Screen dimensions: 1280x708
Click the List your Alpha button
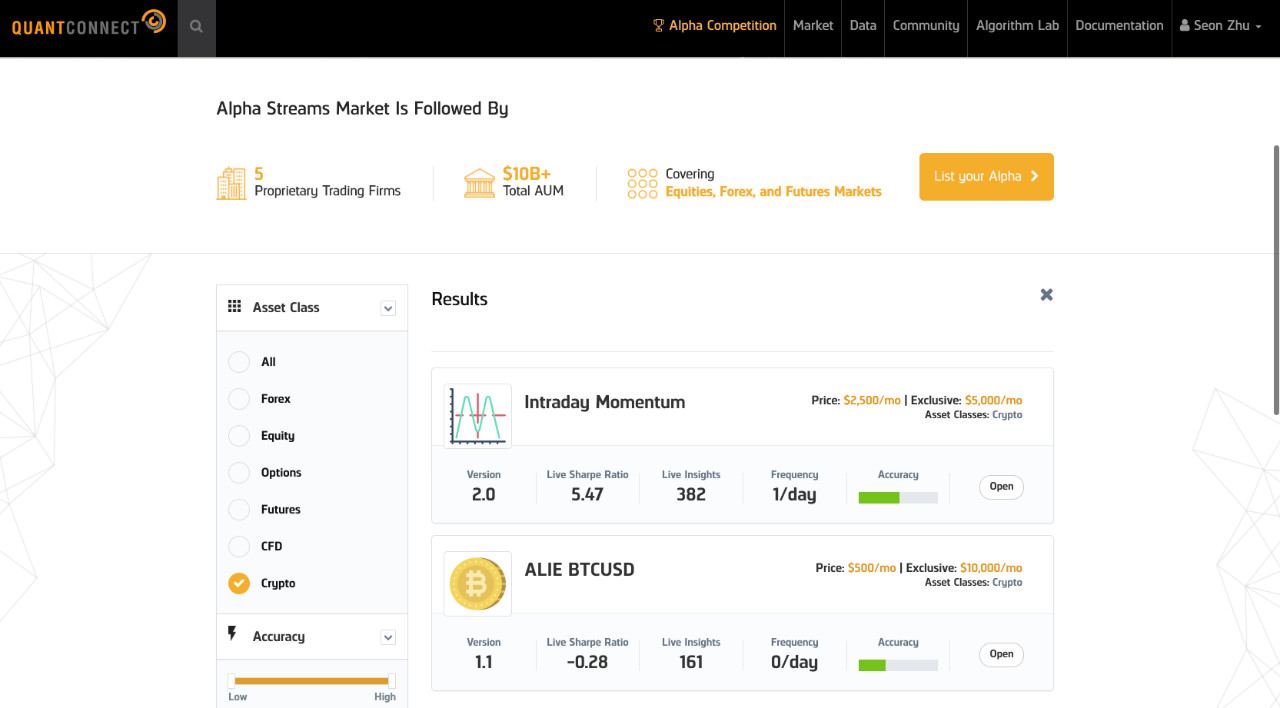pyautogui.click(x=986, y=176)
